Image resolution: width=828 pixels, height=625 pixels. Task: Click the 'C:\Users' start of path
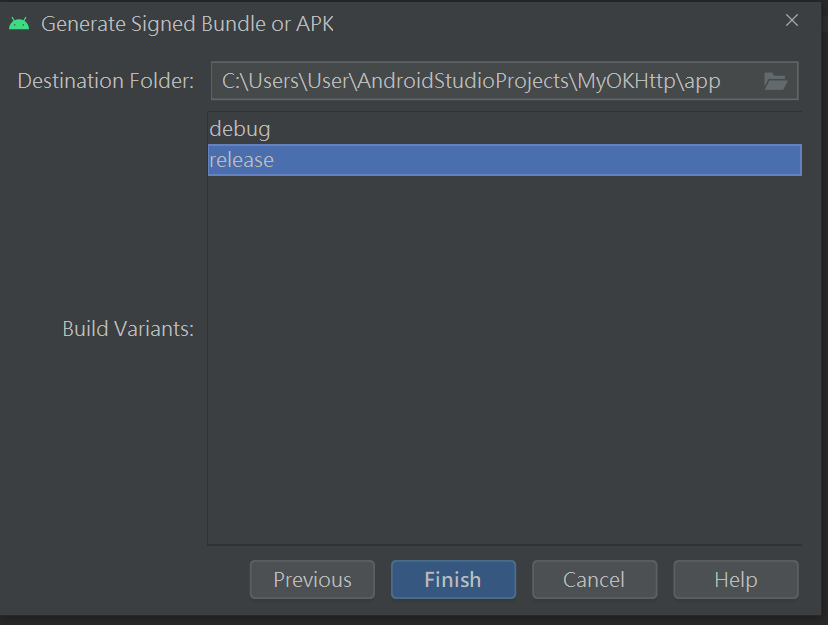tap(259, 81)
